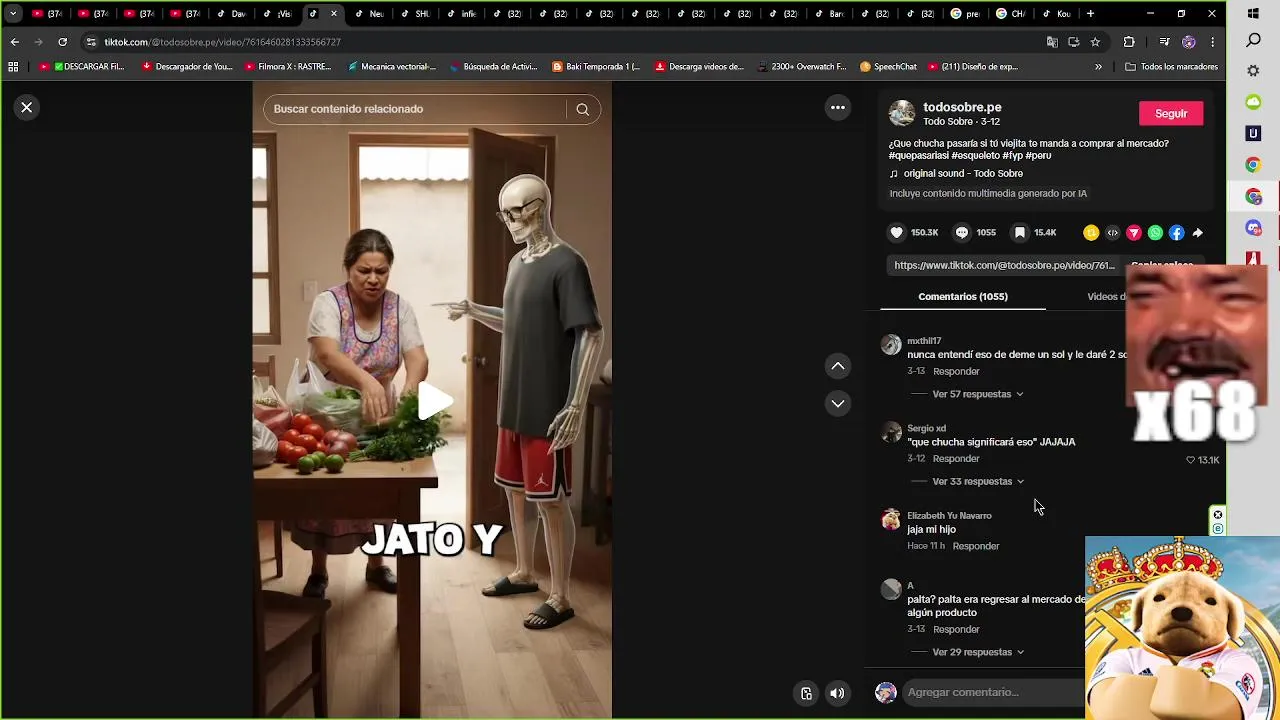Open Todos los marcadores folder
1280x720 pixels.
[1171, 67]
